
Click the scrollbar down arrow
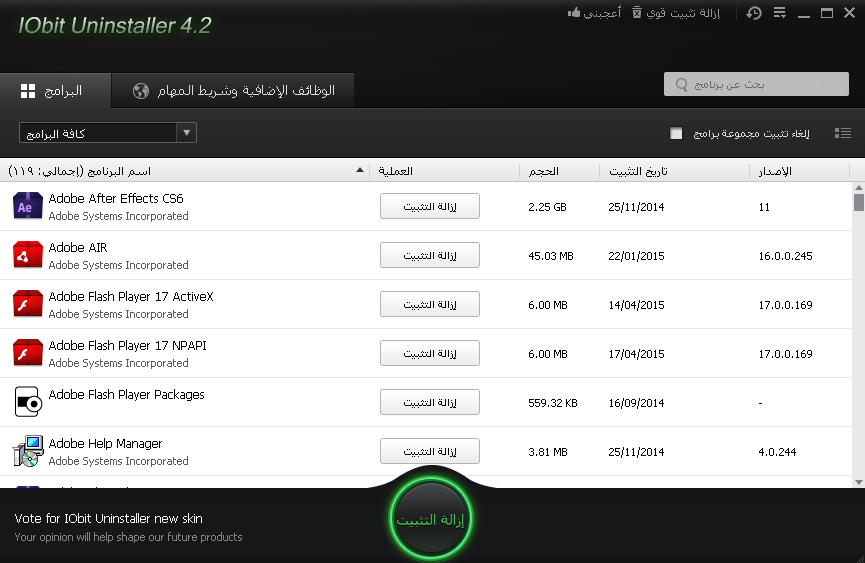pos(858,482)
